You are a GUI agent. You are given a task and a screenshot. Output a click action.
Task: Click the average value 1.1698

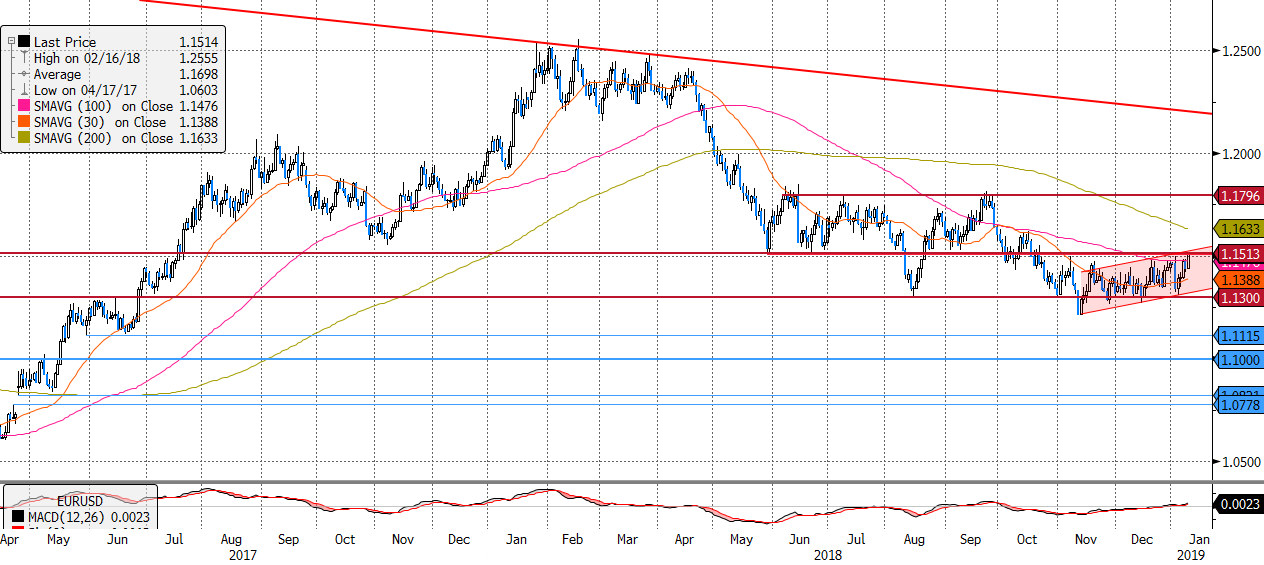(x=197, y=74)
